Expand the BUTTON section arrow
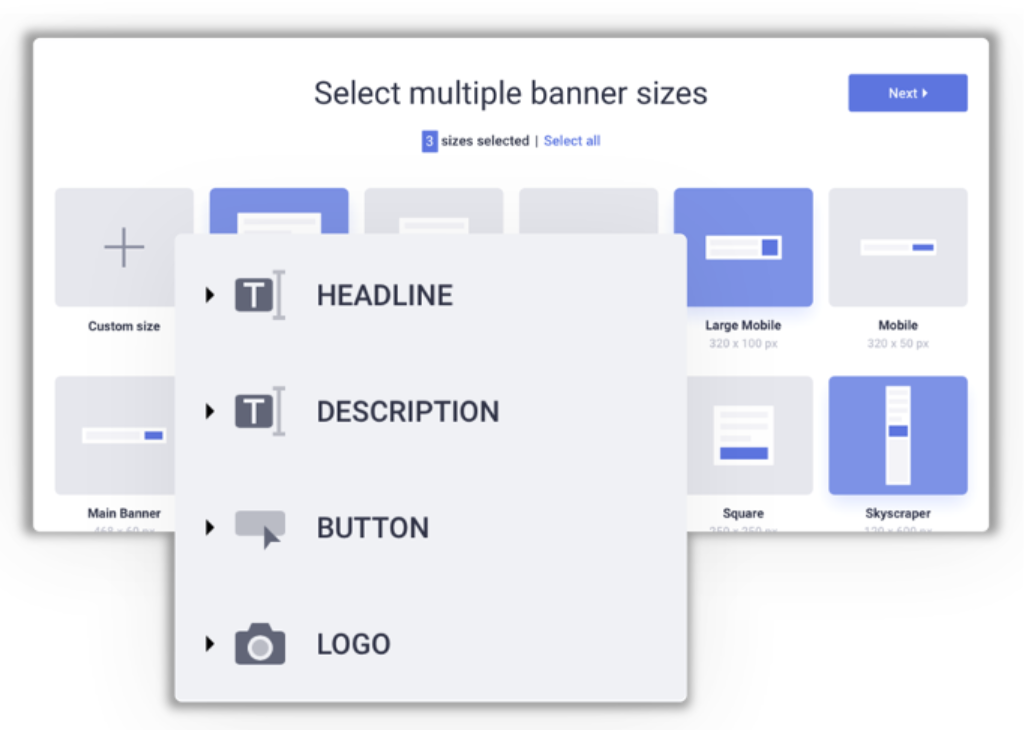Image resolution: width=1024 pixels, height=730 pixels. (210, 528)
